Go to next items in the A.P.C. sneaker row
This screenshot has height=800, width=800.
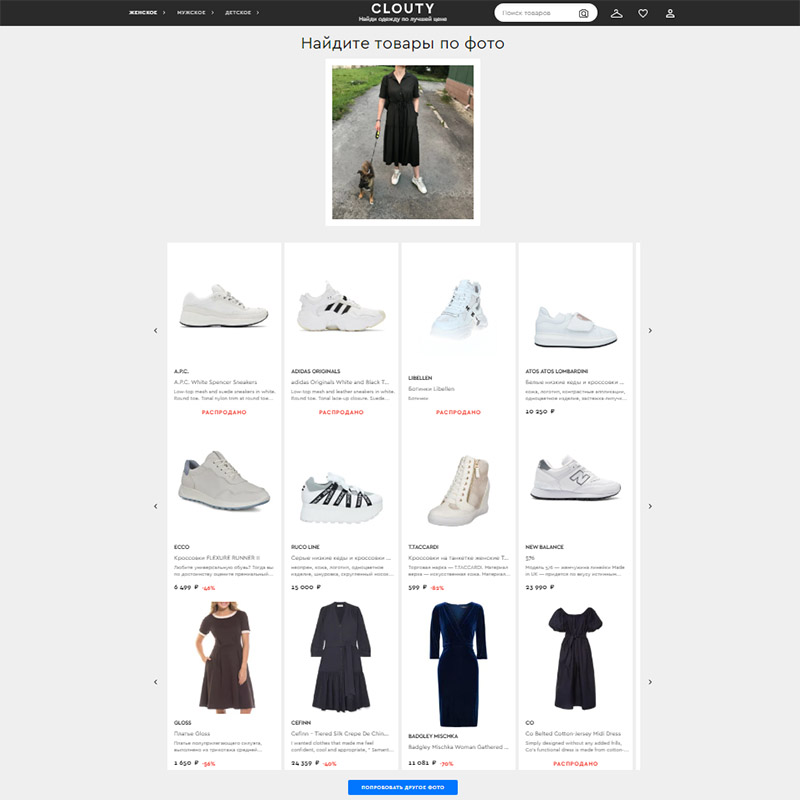coord(650,331)
